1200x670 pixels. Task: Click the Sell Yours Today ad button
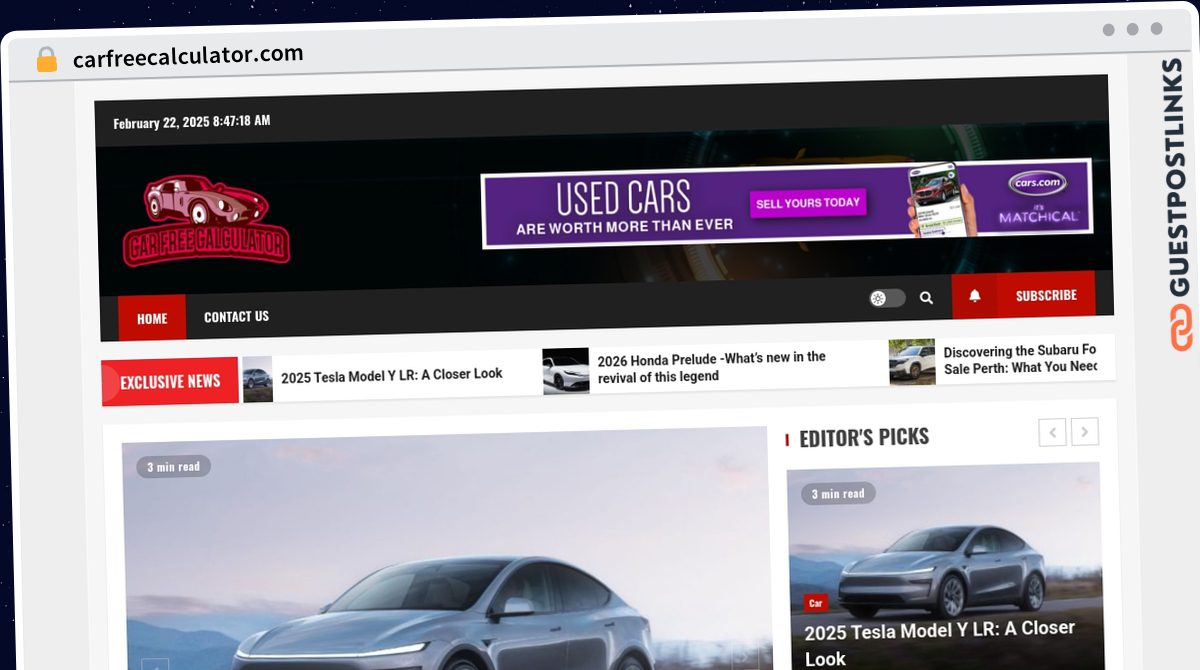pyautogui.click(x=808, y=203)
